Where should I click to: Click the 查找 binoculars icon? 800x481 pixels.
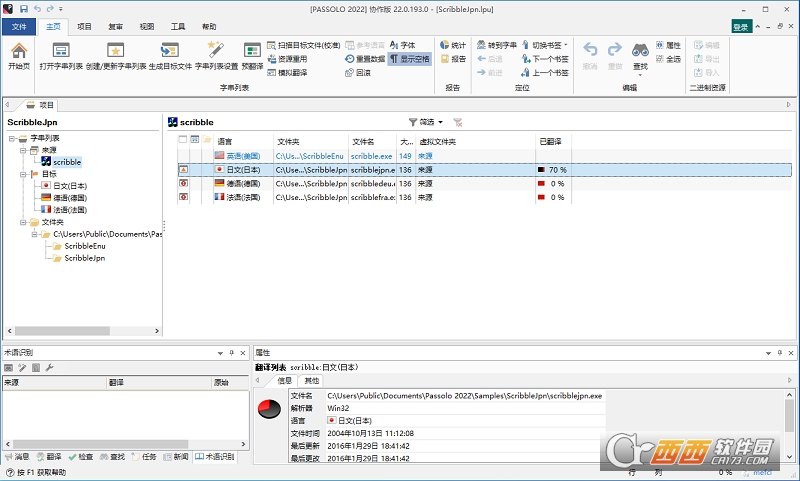click(640, 50)
